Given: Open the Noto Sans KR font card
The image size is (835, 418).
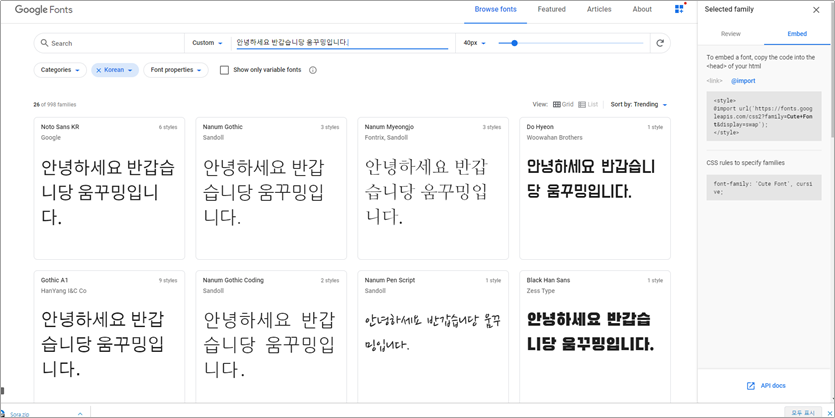Looking at the screenshot, I should 109,188.
